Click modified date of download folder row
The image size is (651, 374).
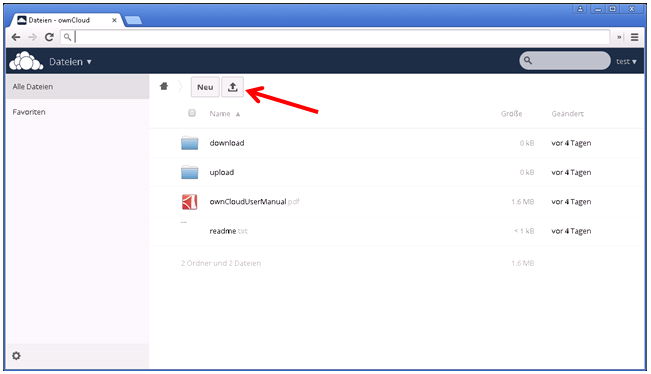(571, 143)
